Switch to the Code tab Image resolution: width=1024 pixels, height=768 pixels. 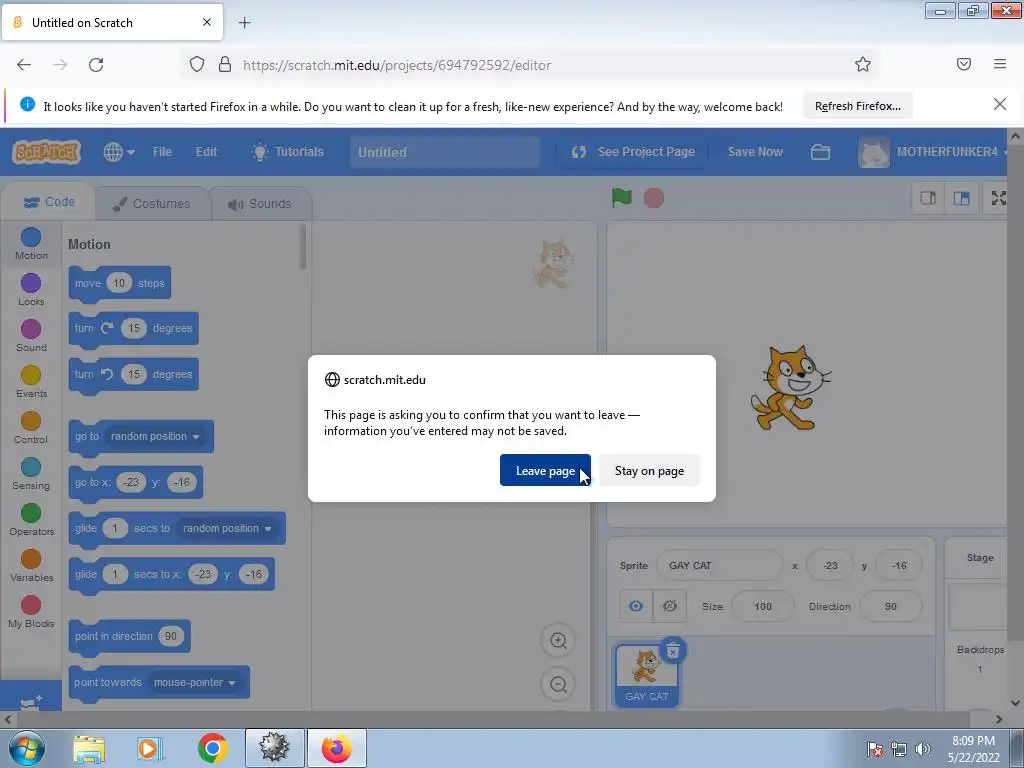pyautogui.click(x=49, y=202)
